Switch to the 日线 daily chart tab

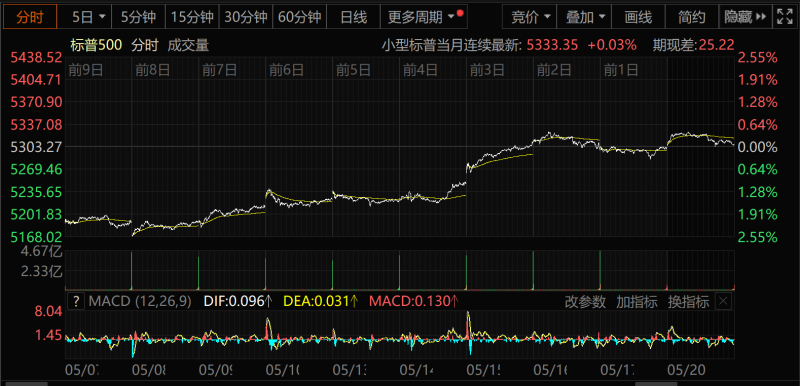pyautogui.click(x=354, y=18)
